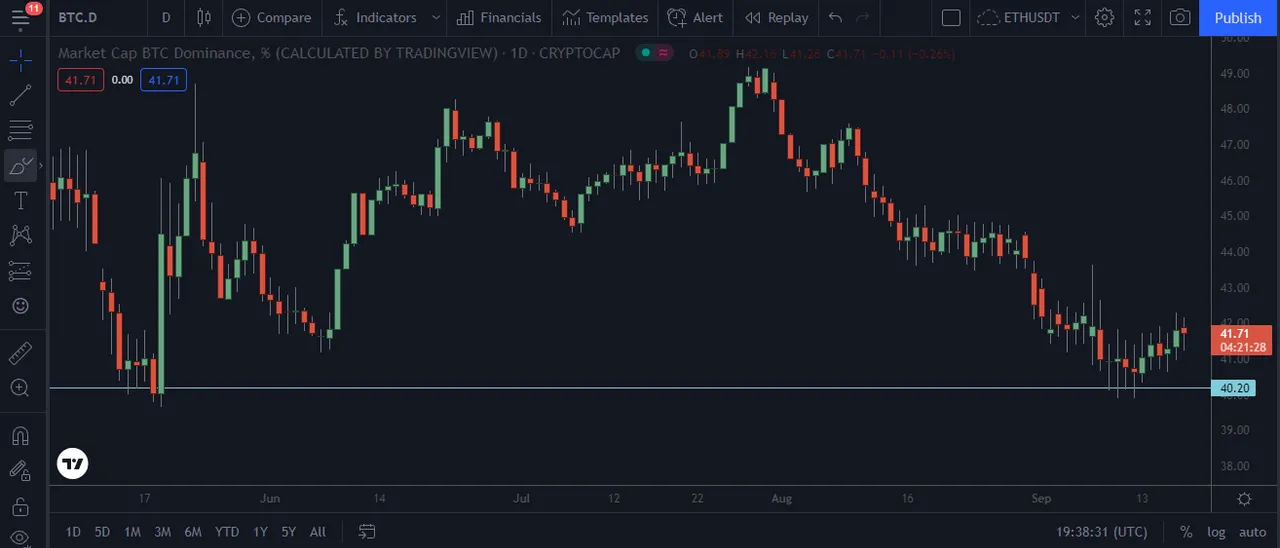This screenshot has height=548, width=1280.
Task: Open the go to date calendar
Action: (367, 532)
